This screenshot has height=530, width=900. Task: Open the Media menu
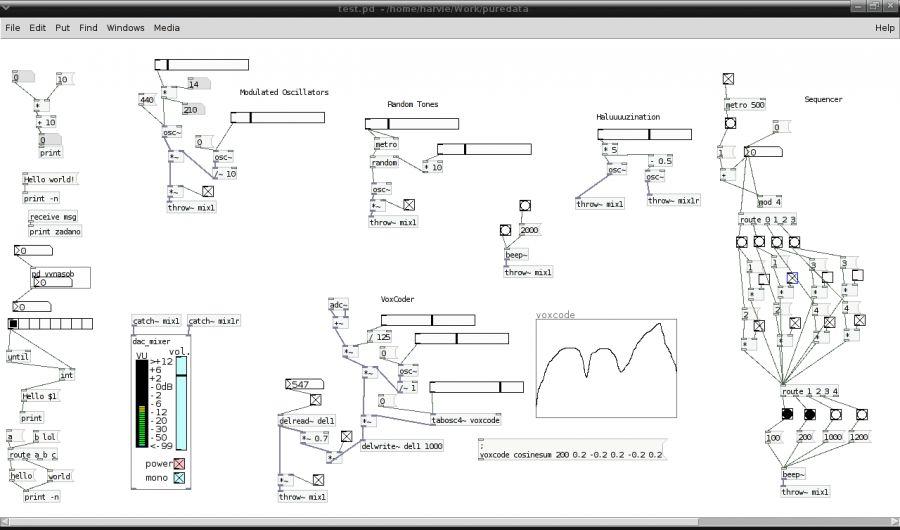[x=167, y=28]
